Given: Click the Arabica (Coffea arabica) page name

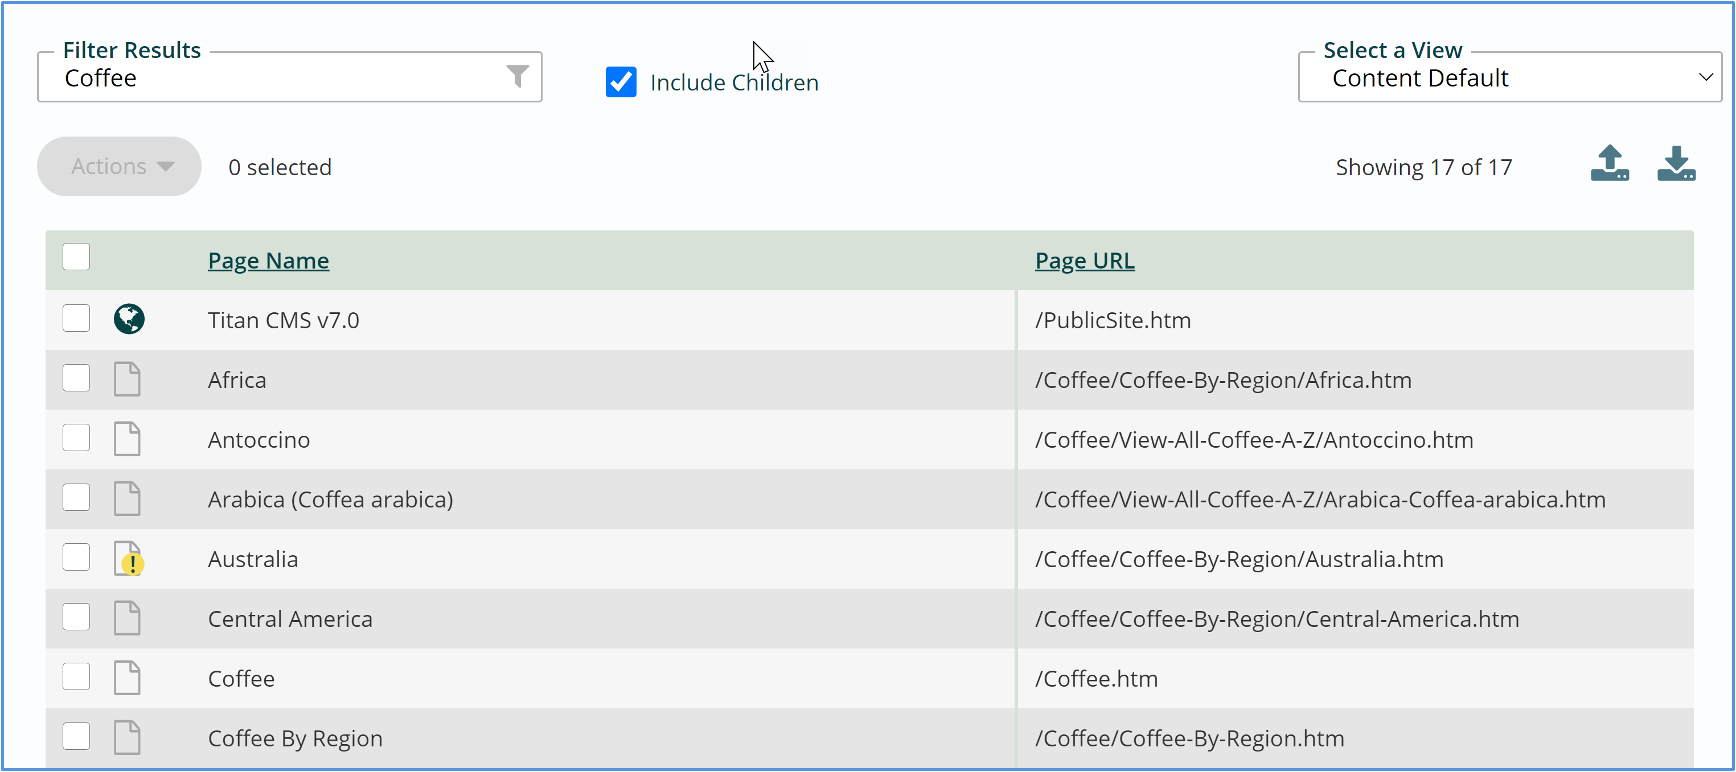Looking at the screenshot, I should point(330,500).
